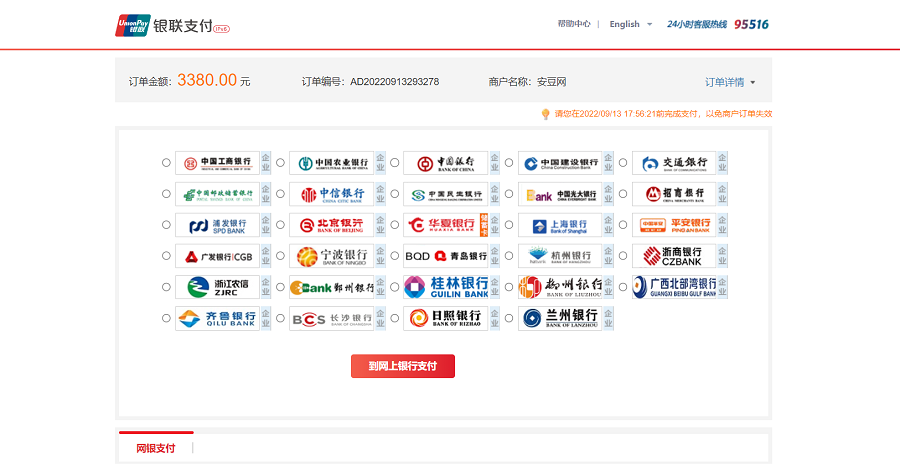Click the 95516 hotline number
The height and width of the screenshot is (471, 900).
point(751,24)
